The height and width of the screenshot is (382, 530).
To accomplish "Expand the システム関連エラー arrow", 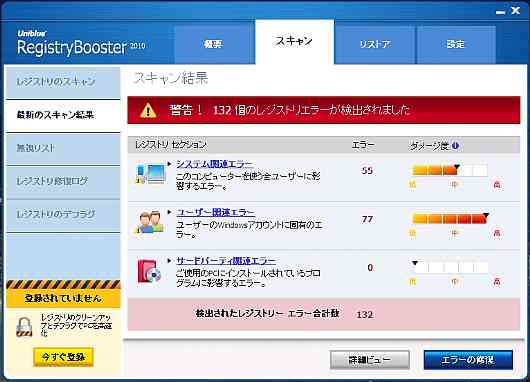I will [169, 164].
